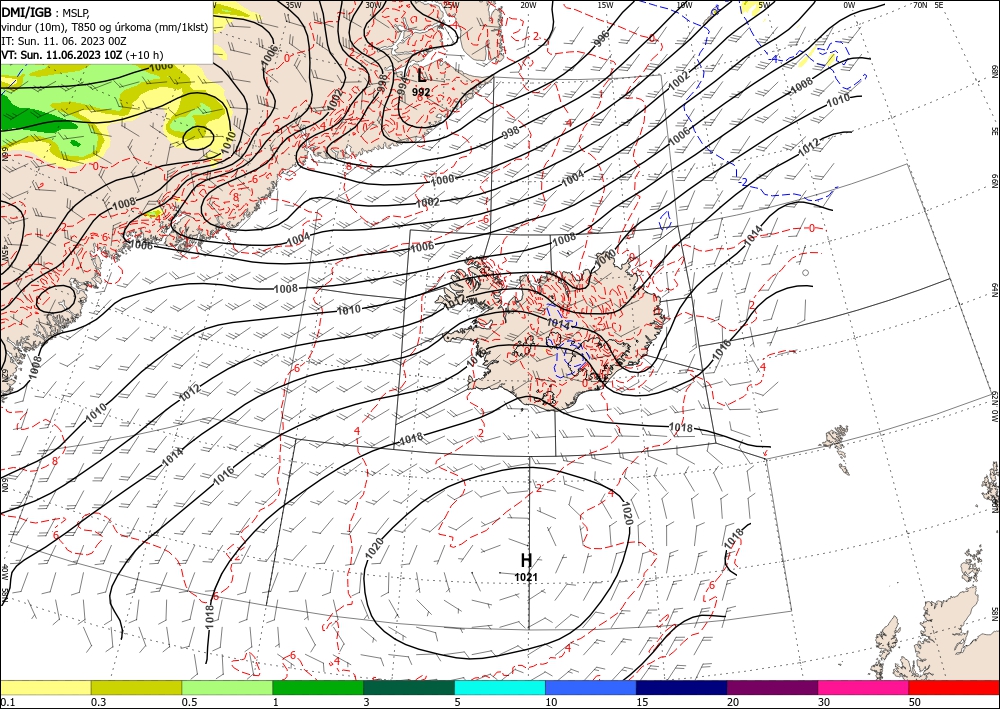Viewport: 1000px width, 709px height.
Task: Click the '30W' longitude label at top
Action: (374, 5)
